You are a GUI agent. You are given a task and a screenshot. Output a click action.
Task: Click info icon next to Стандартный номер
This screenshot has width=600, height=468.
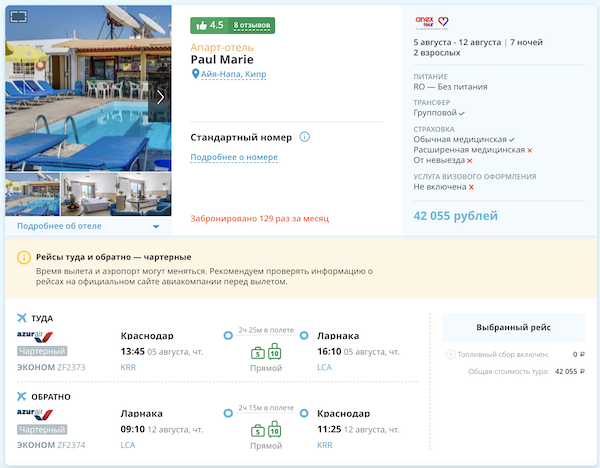(x=305, y=137)
